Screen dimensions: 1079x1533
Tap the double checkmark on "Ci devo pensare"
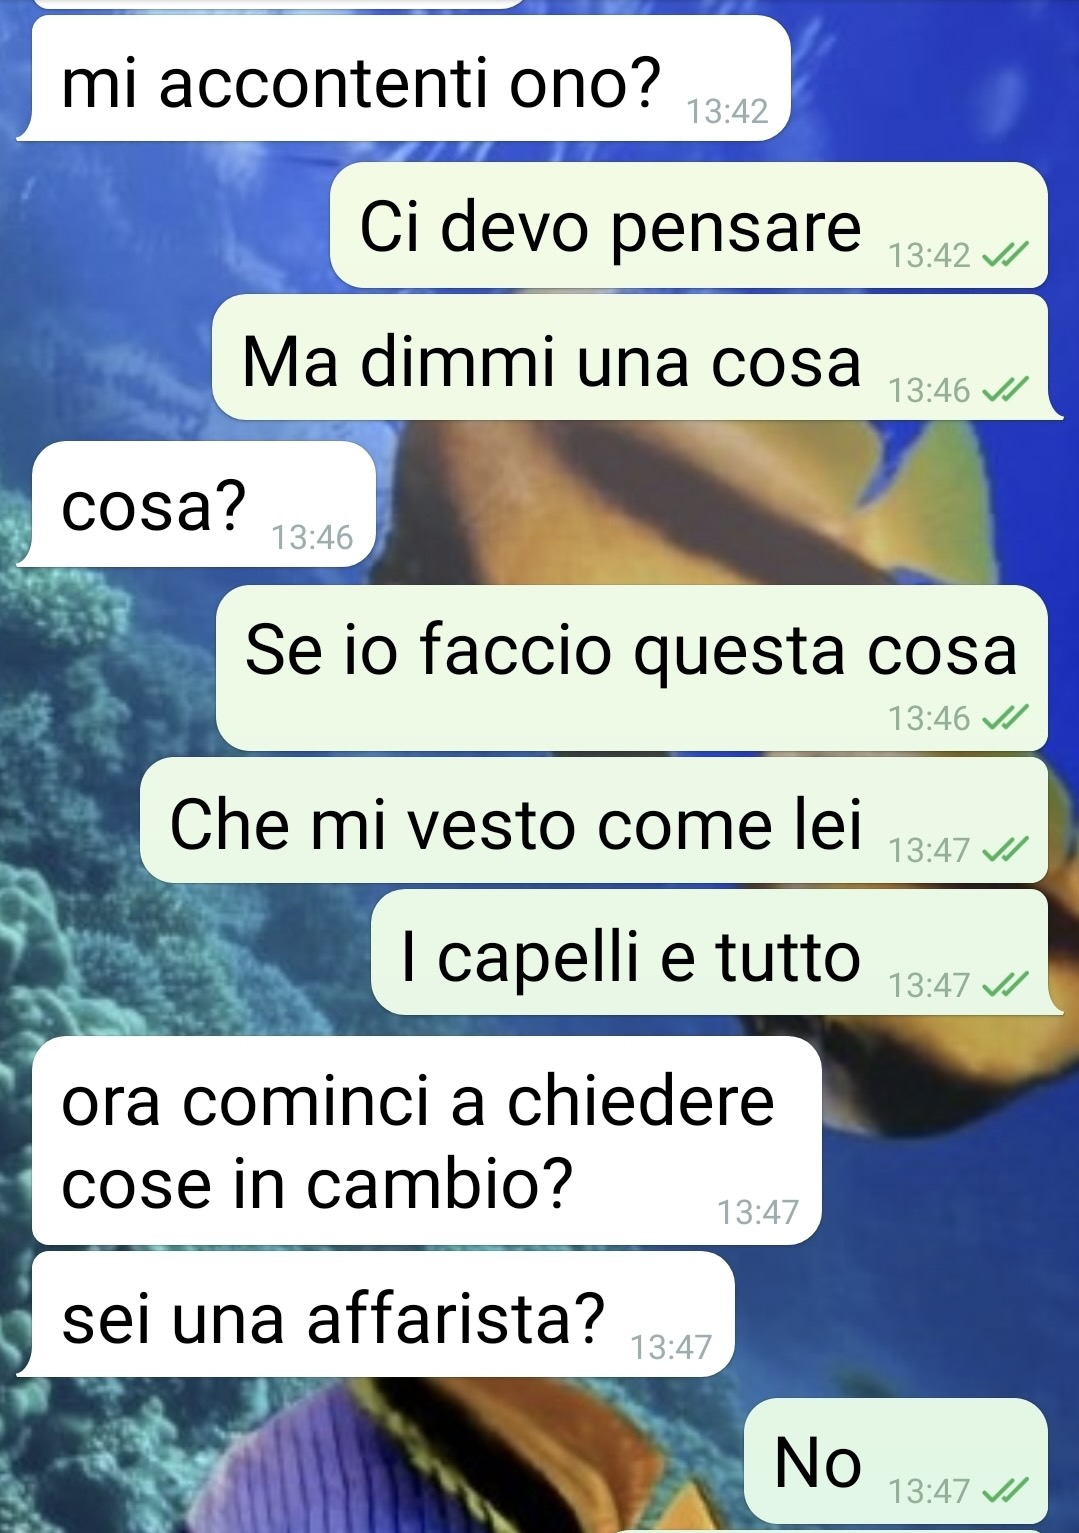click(x=1005, y=256)
